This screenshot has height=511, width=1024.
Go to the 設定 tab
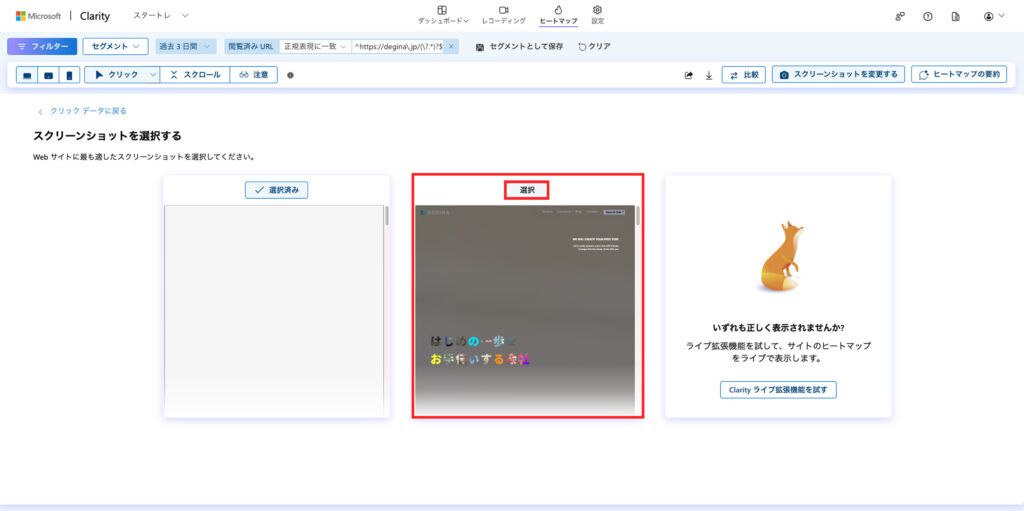[597, 15]
